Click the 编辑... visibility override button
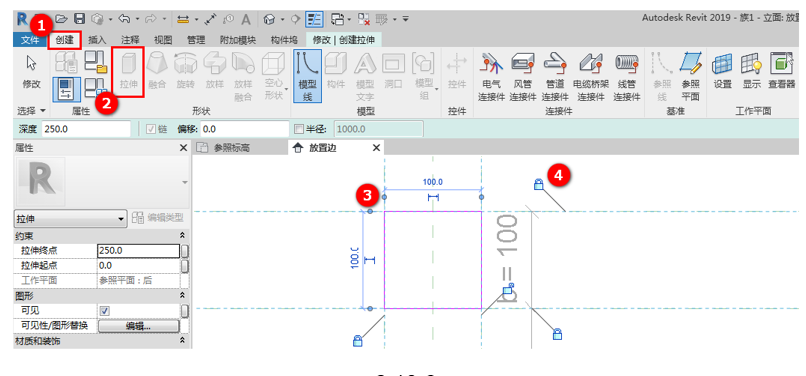The image size is (806, 376). [138, 326]
